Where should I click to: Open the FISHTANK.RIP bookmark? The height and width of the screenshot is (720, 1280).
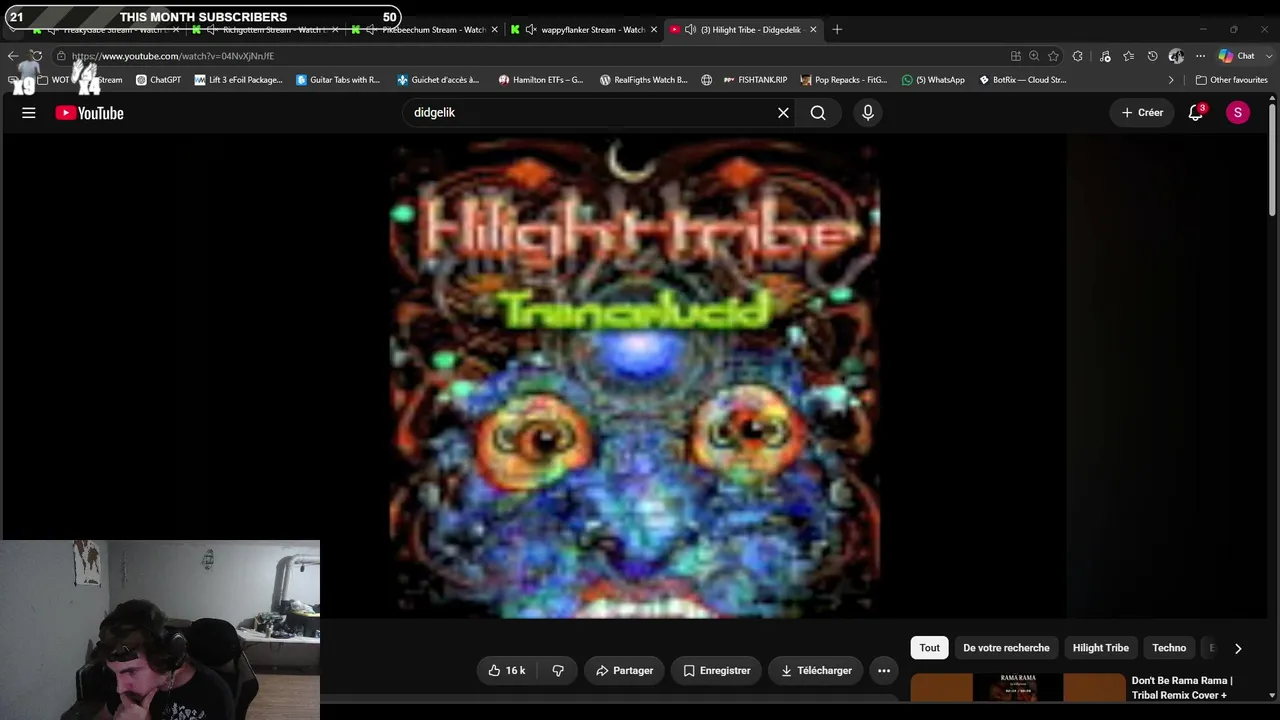[755, 80]
